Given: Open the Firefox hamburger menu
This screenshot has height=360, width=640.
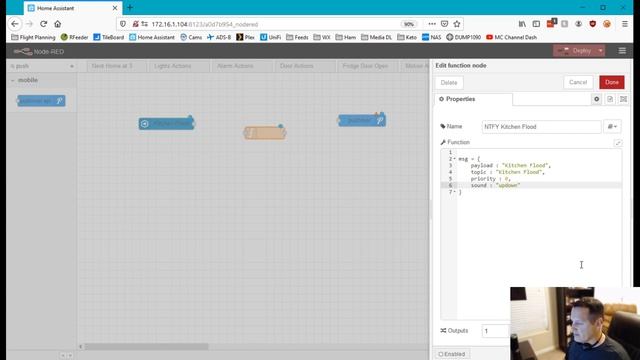Looking at the screenshot, I should pyautogui.click(x=625, y=24).
